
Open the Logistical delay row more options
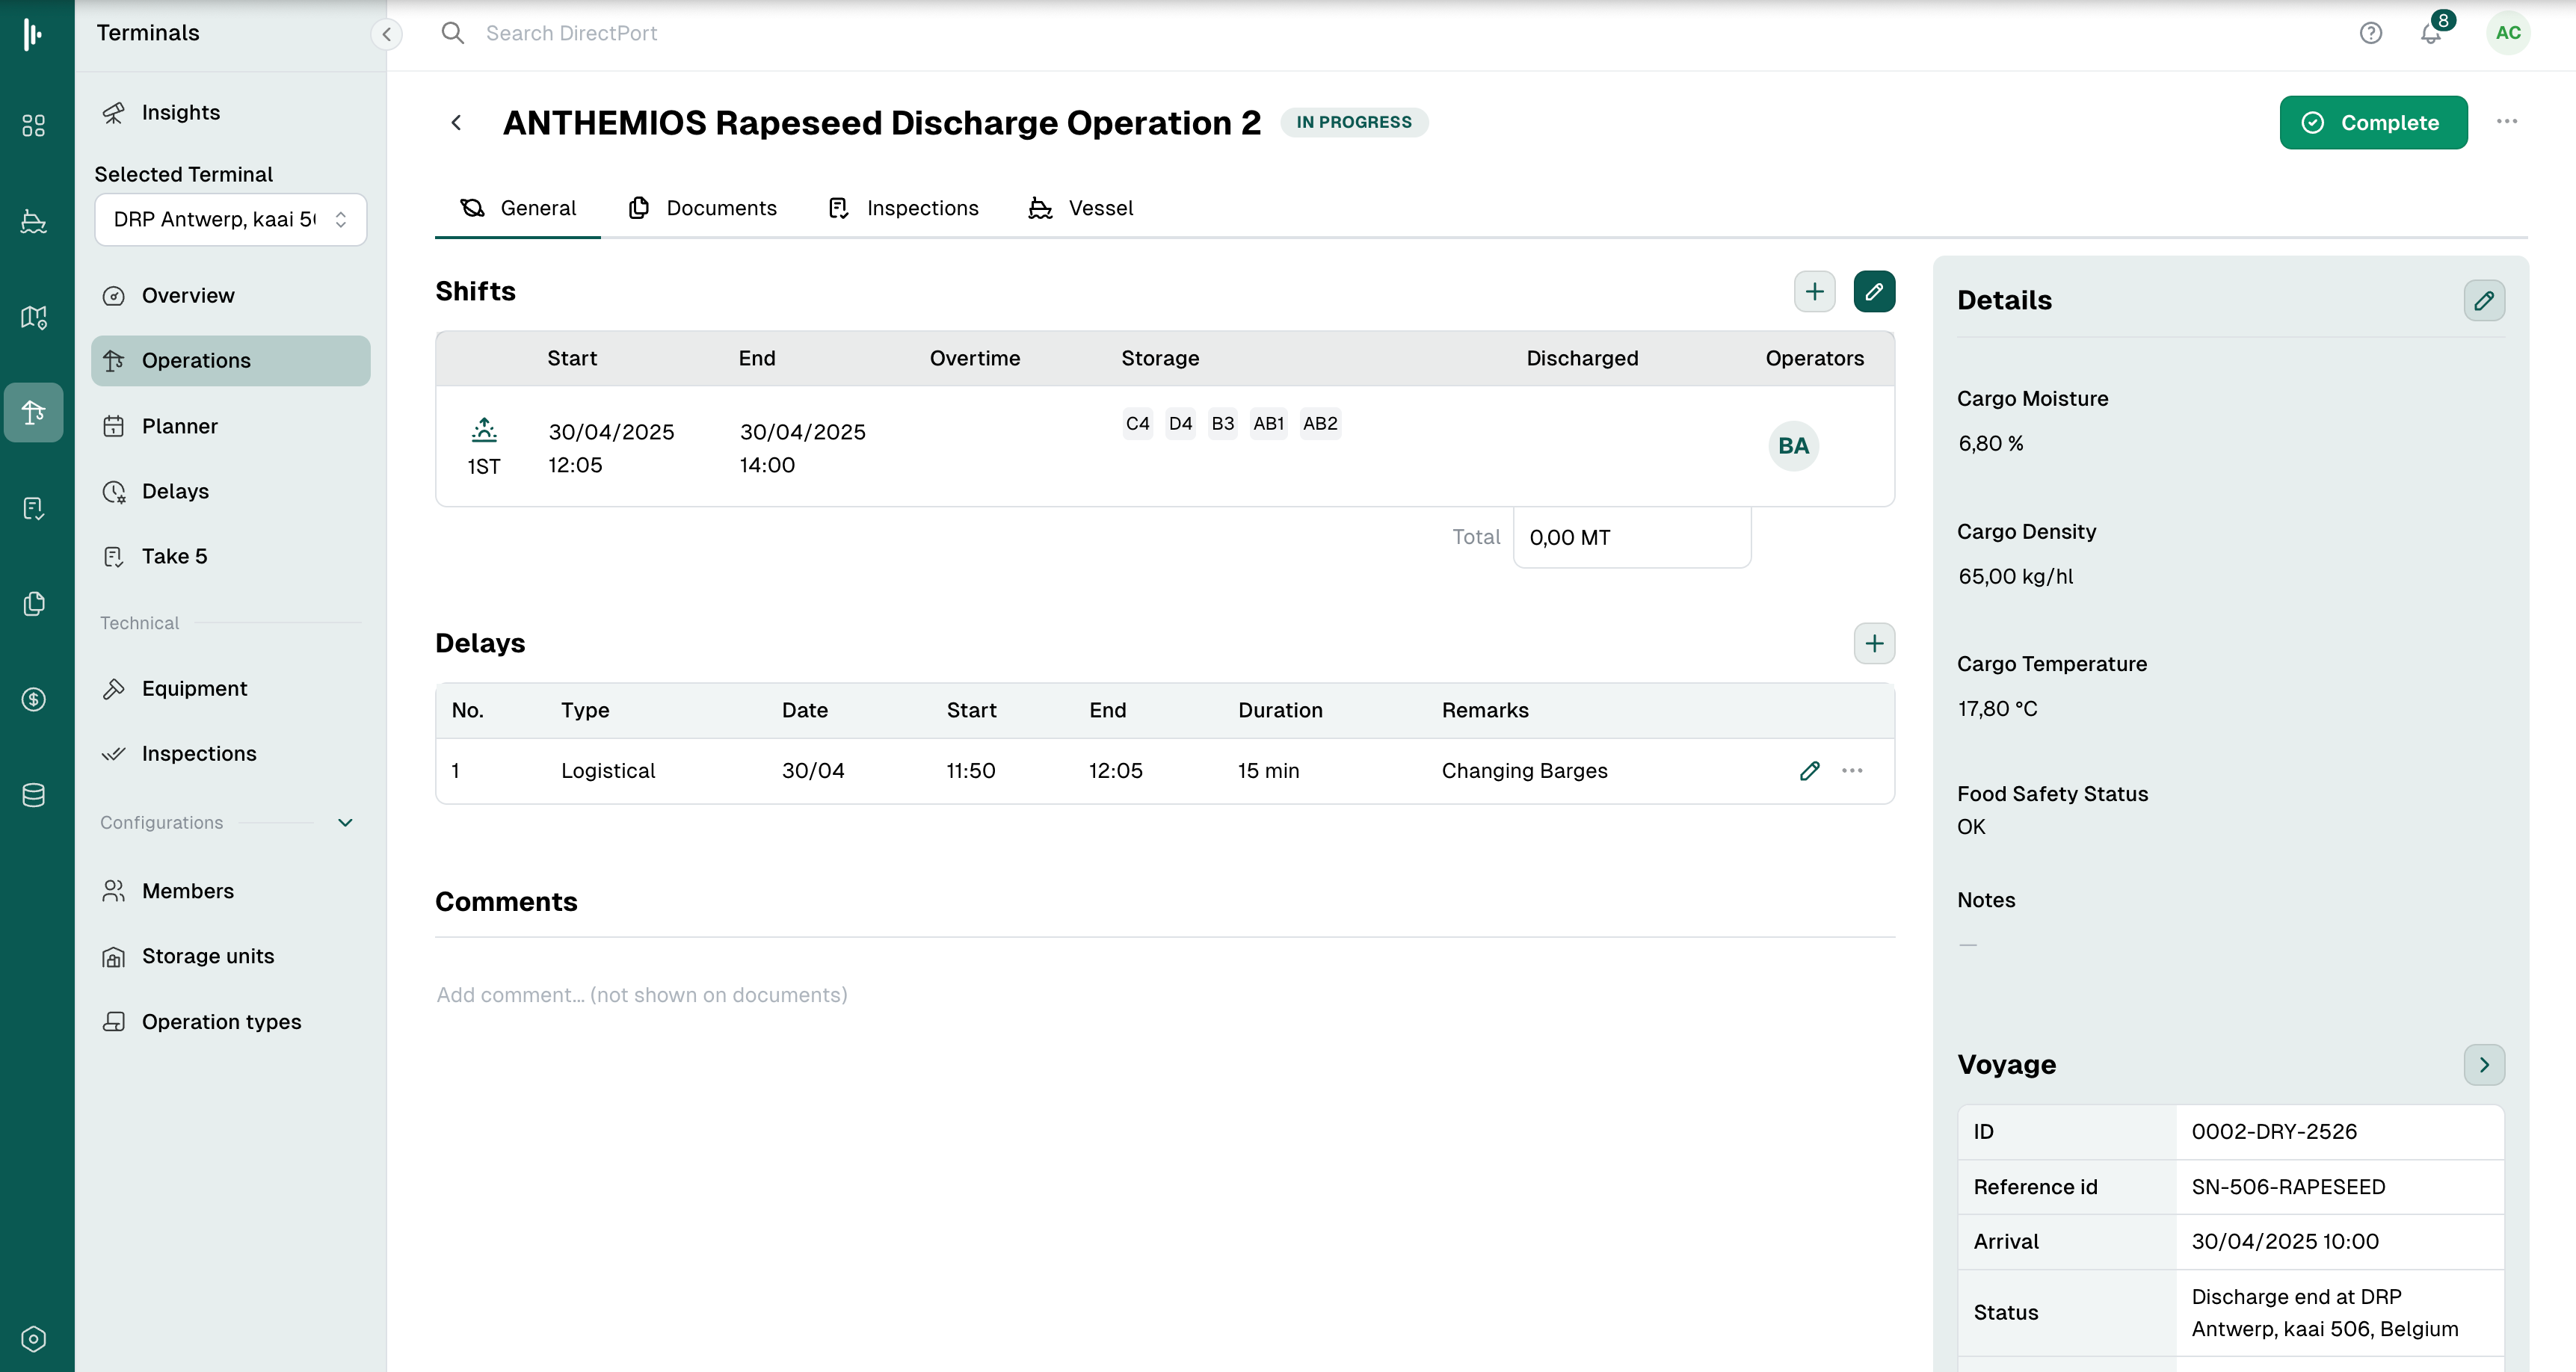point(1852,771)
